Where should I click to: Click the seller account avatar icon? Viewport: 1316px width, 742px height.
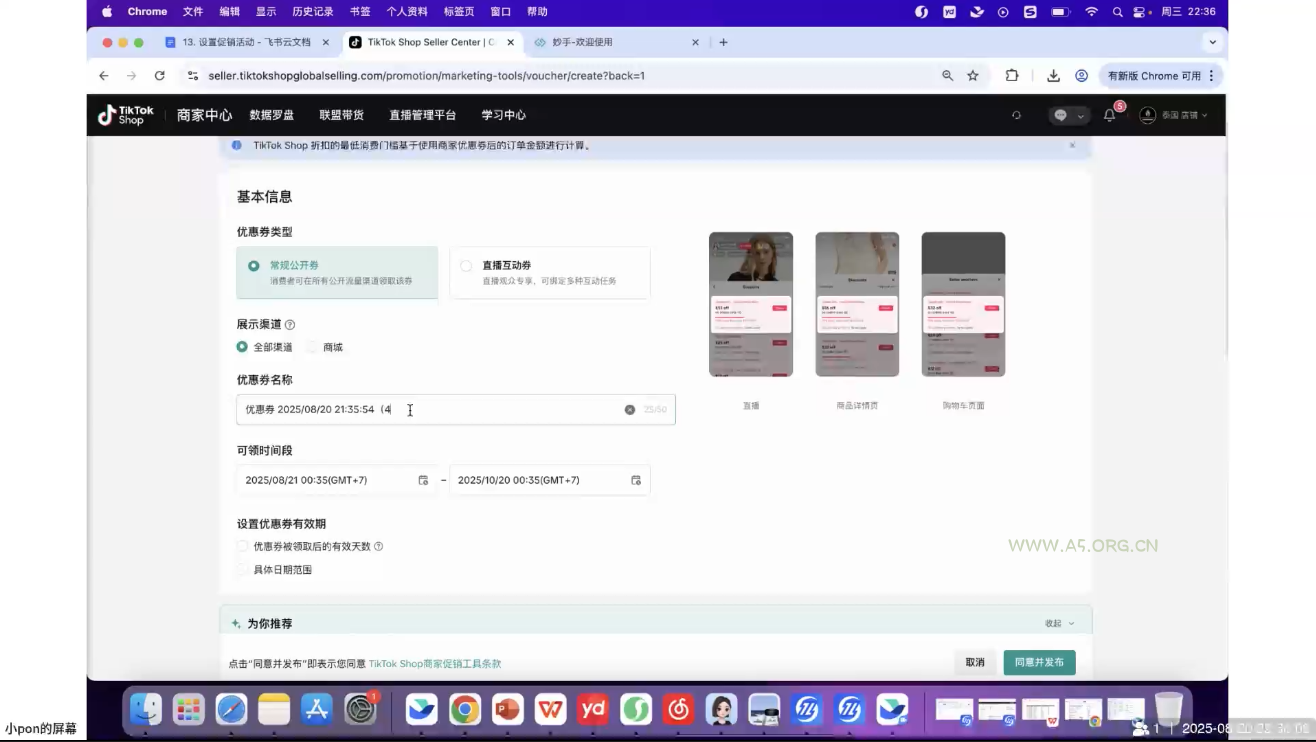(1147, 115)
